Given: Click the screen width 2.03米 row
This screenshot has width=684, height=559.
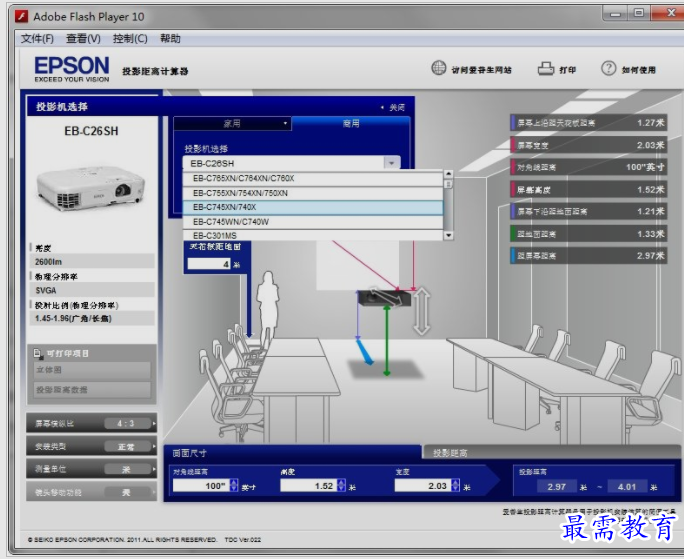Looking at the screenshot, I should pos(588,145).
